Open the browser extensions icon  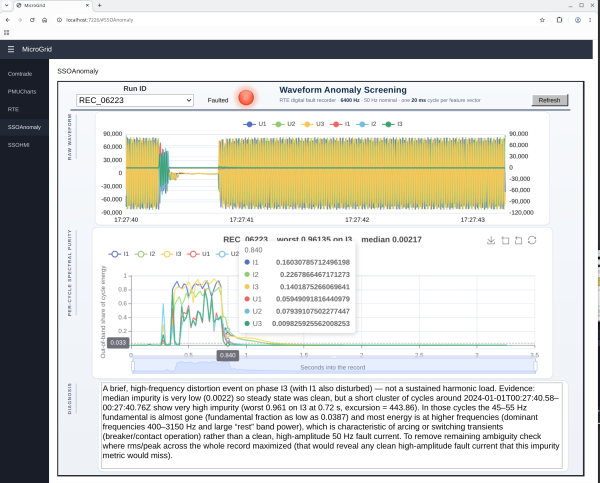[559, 20]
